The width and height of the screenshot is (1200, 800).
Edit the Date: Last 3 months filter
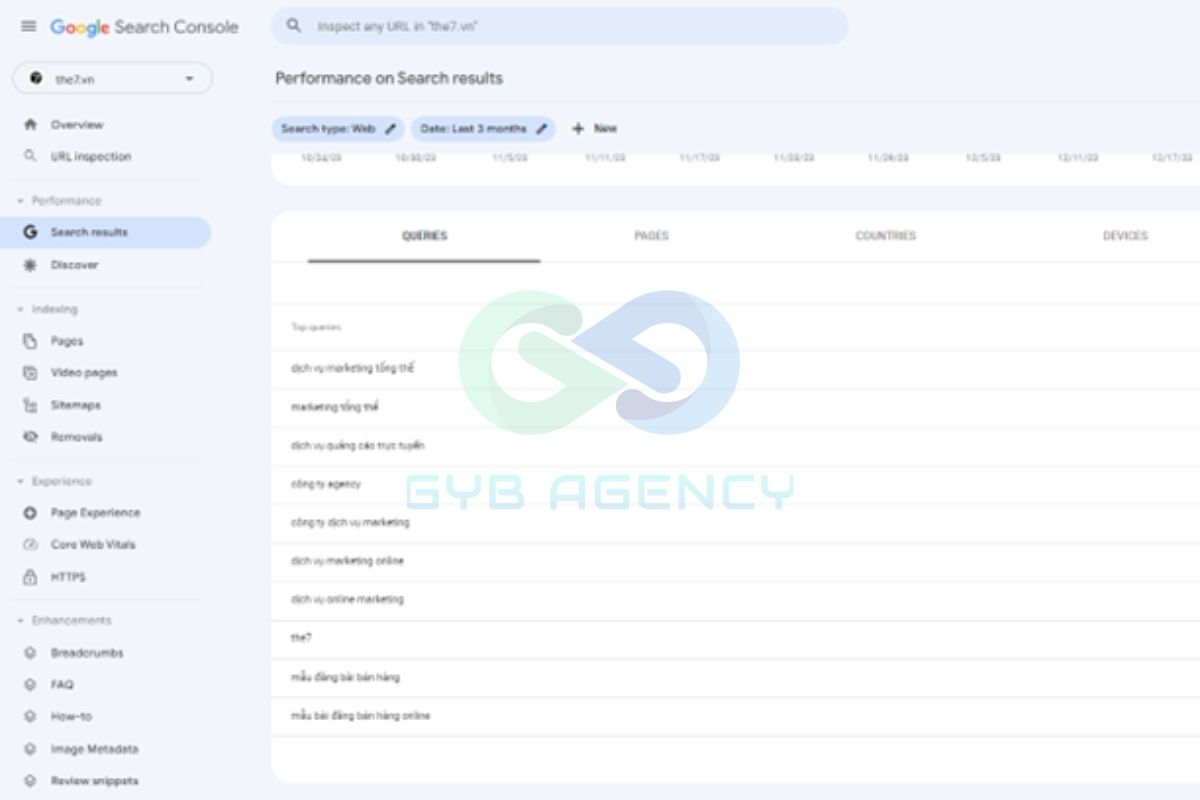pyautogui.click(x=483, y=129)
